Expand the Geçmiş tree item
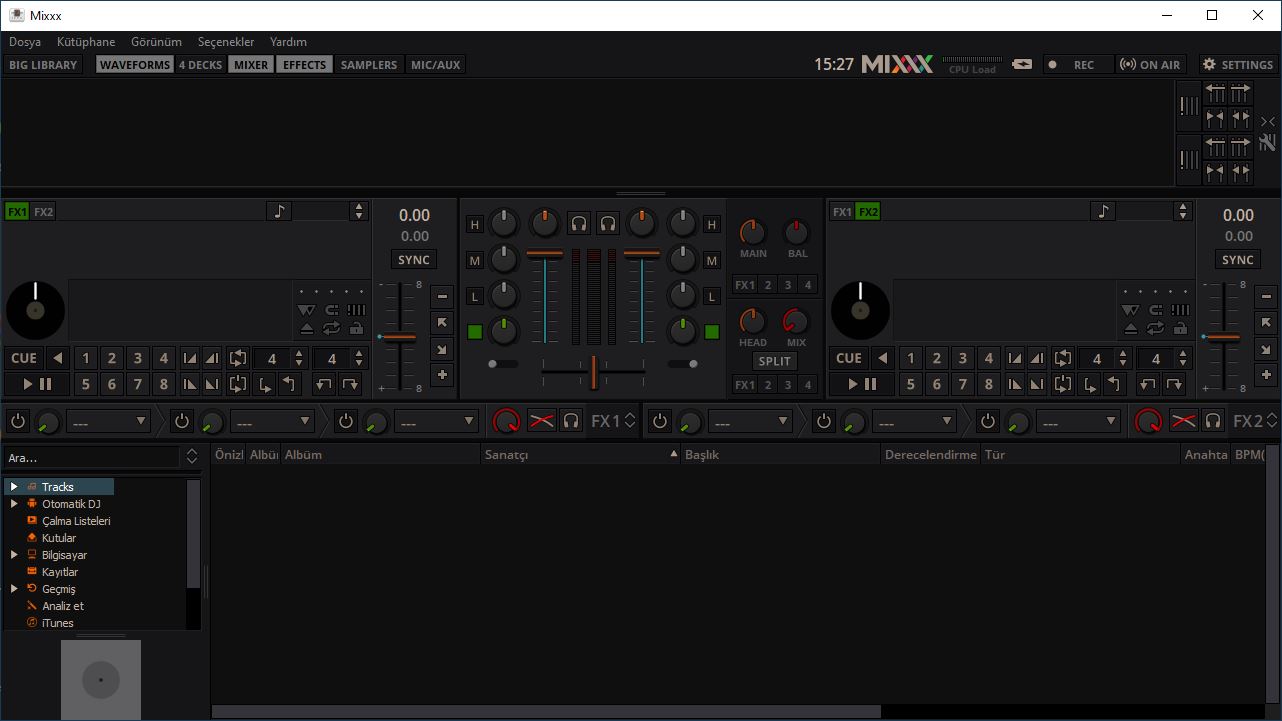 click(x=14, y=589)
